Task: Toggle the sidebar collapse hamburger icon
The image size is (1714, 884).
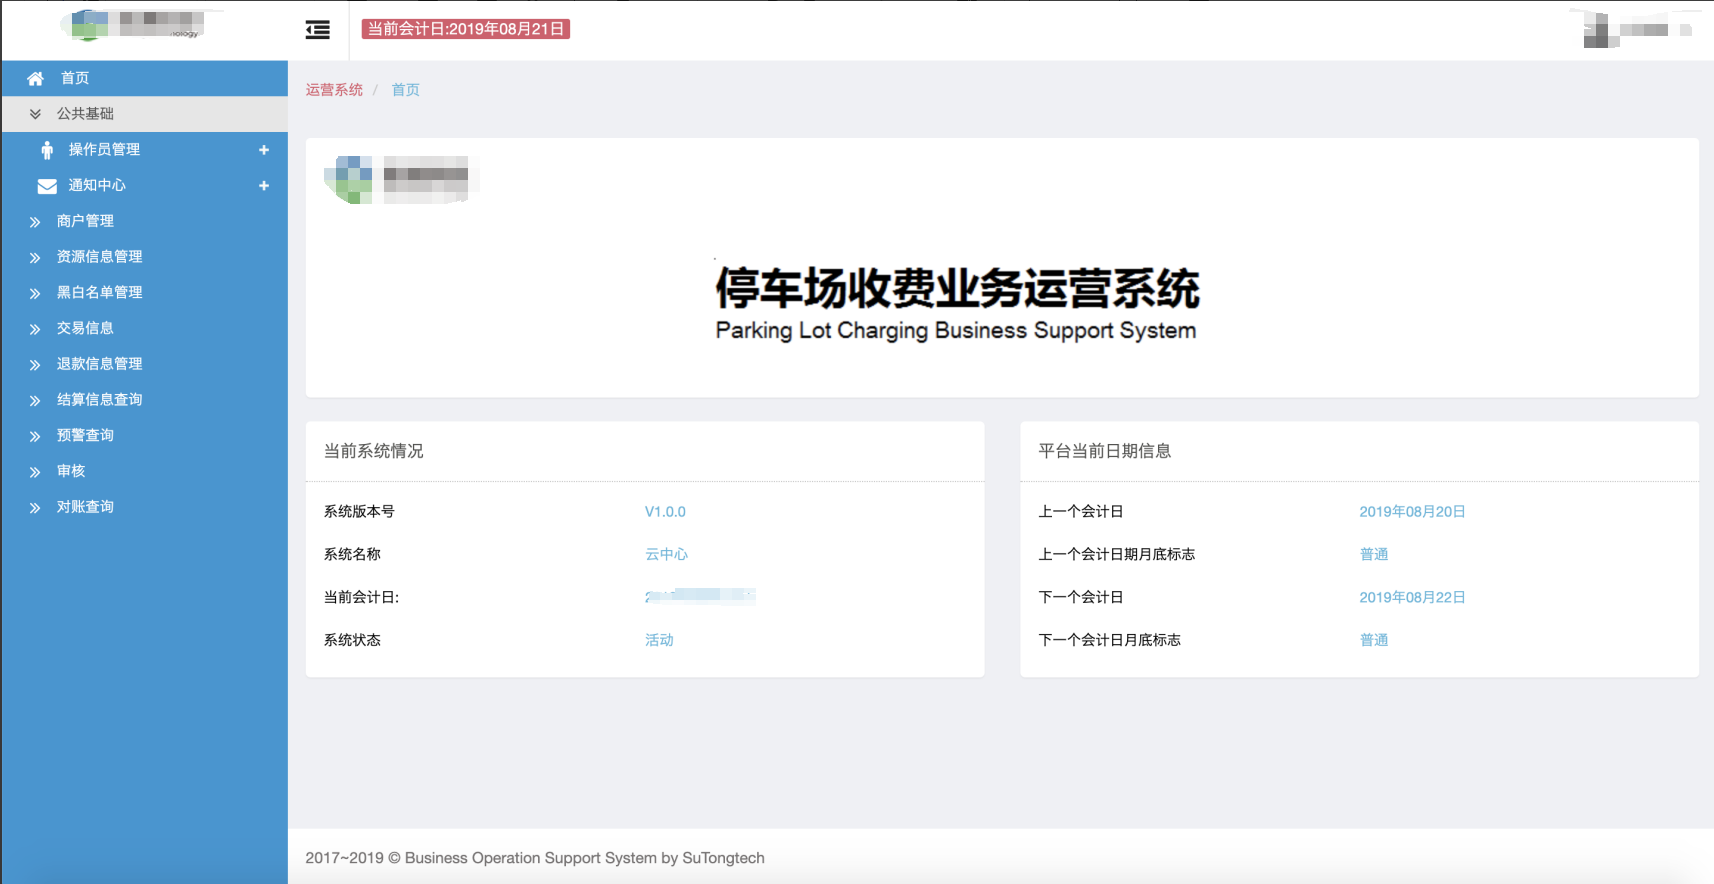Action: tap(317, 30)
